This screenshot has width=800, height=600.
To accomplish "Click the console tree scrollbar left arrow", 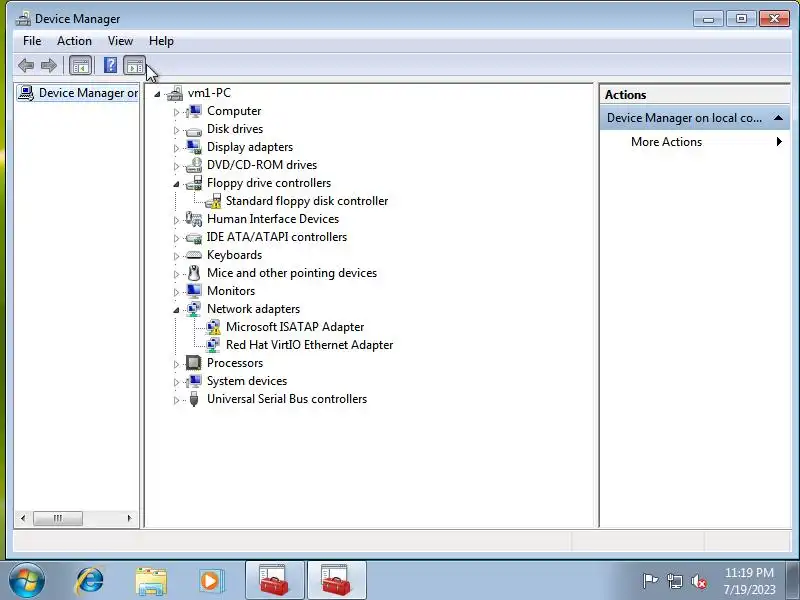I will point(22,518).
